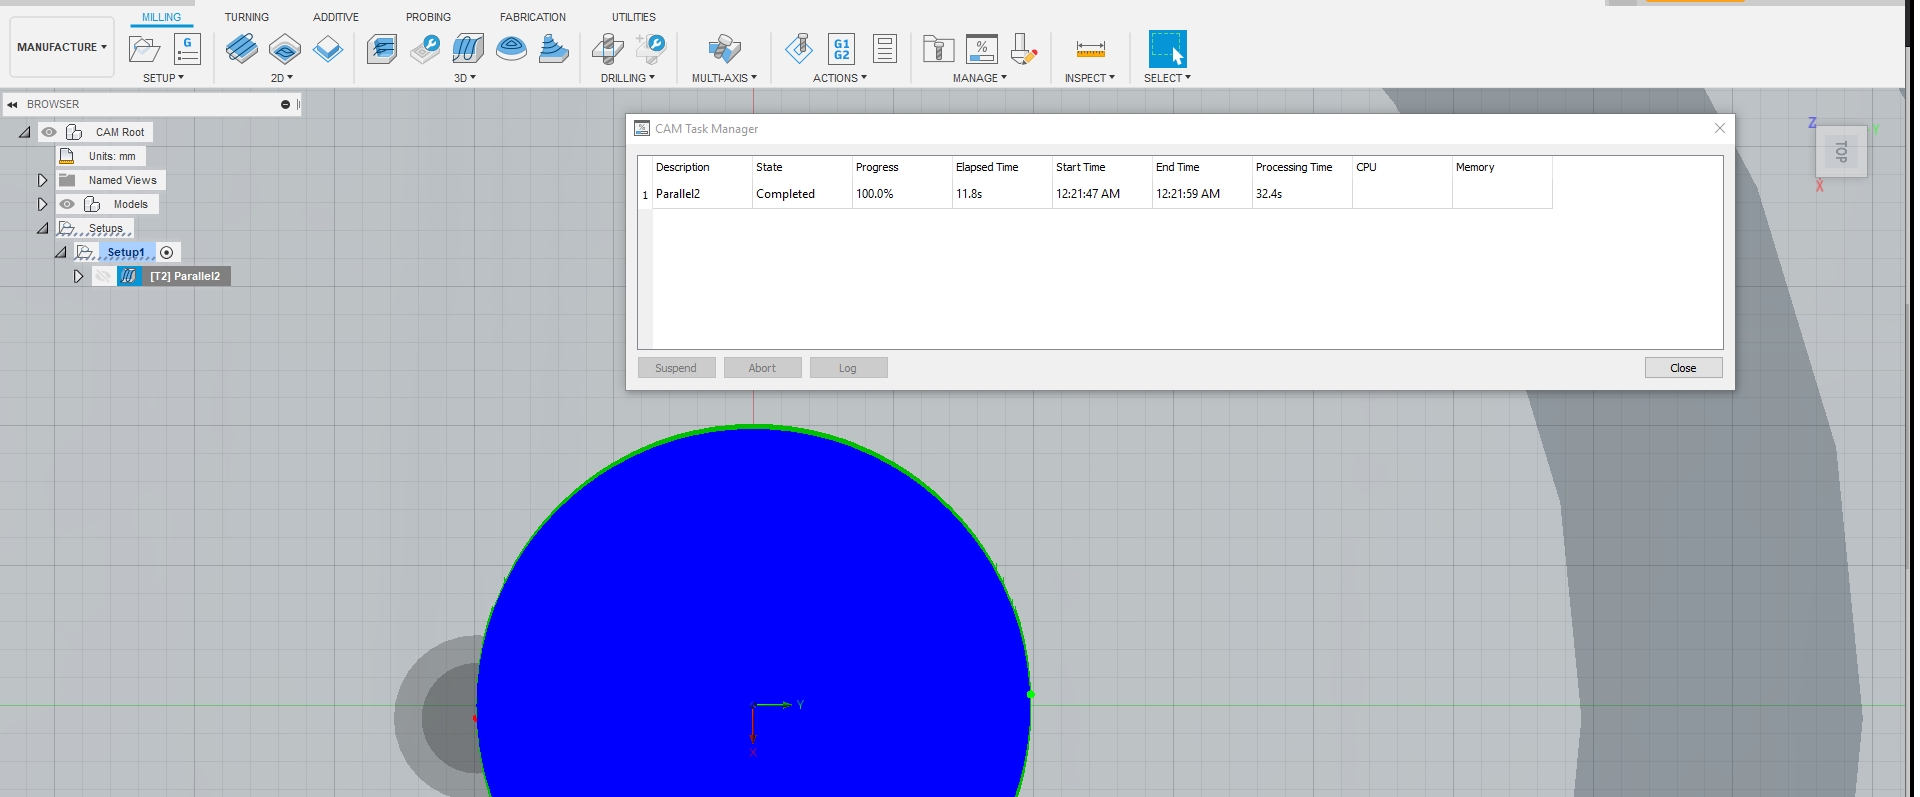
Task: Click the TOP face of the ViewCube
Action: click(1841, 152)
